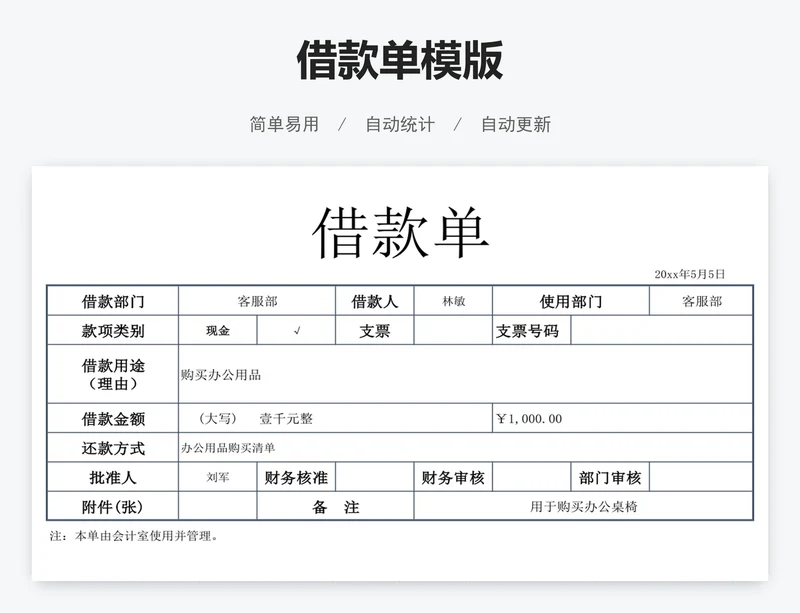Click the "现金" cell
This screenshot has width=800, height=613.
point(218,330)
